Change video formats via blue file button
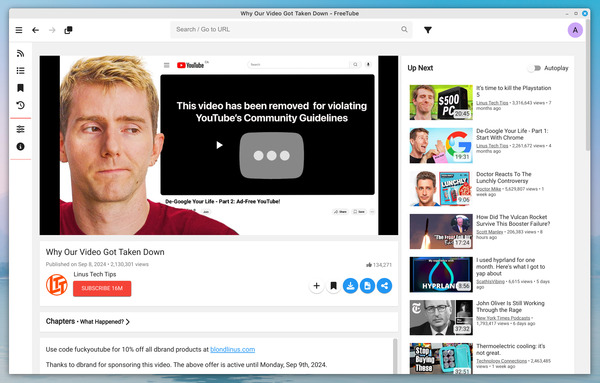Viewport: 600px width, 383px height. point(367,286)
